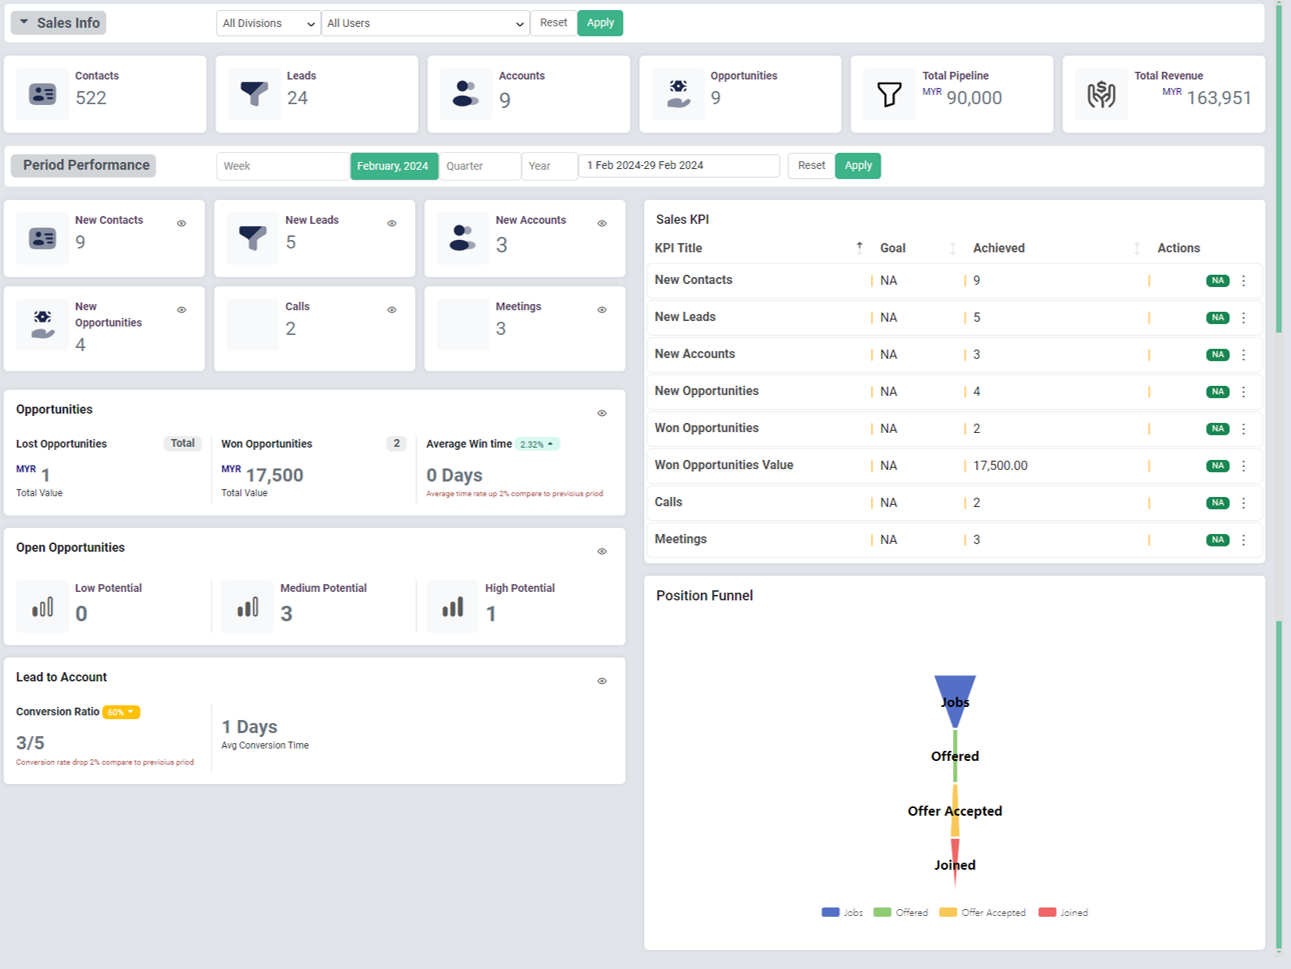Open the New Contacts row actions menu

pyautogui.click(x=1244, y=281)
